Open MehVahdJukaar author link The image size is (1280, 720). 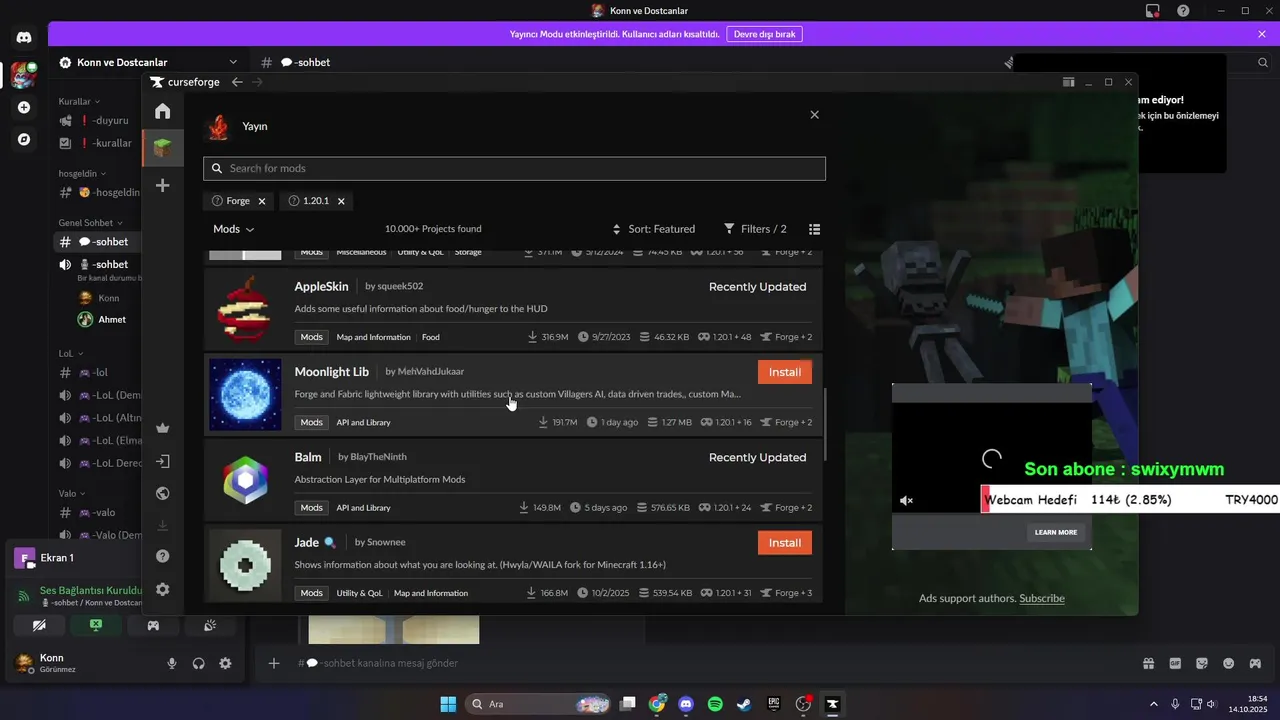431,372
